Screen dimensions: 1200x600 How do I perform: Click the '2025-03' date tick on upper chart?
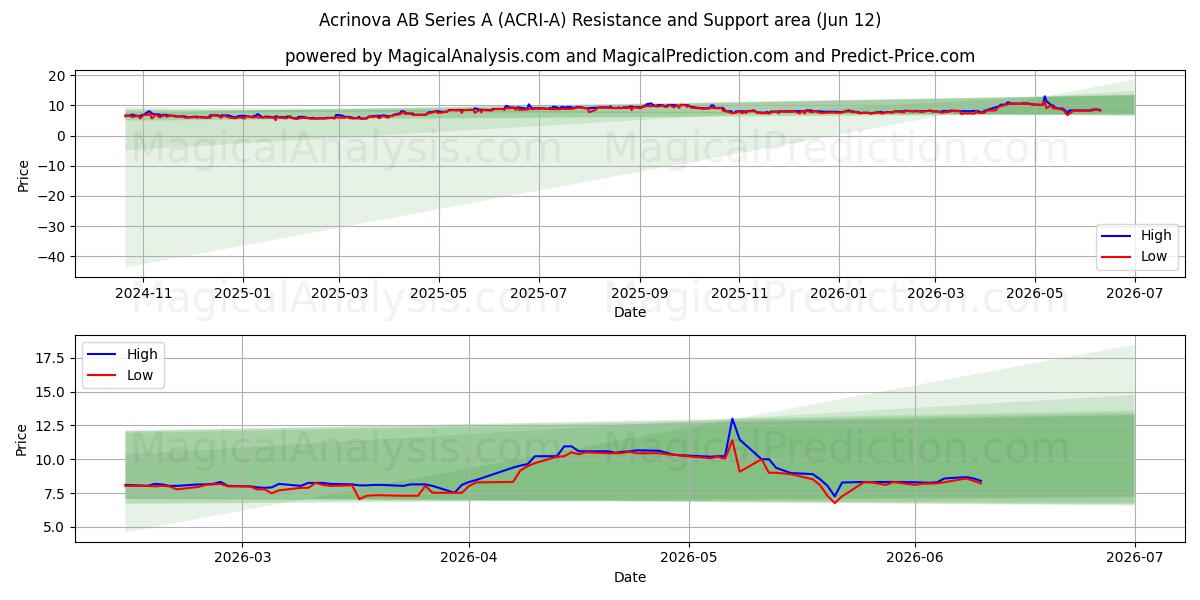click(x=339, y=293)
